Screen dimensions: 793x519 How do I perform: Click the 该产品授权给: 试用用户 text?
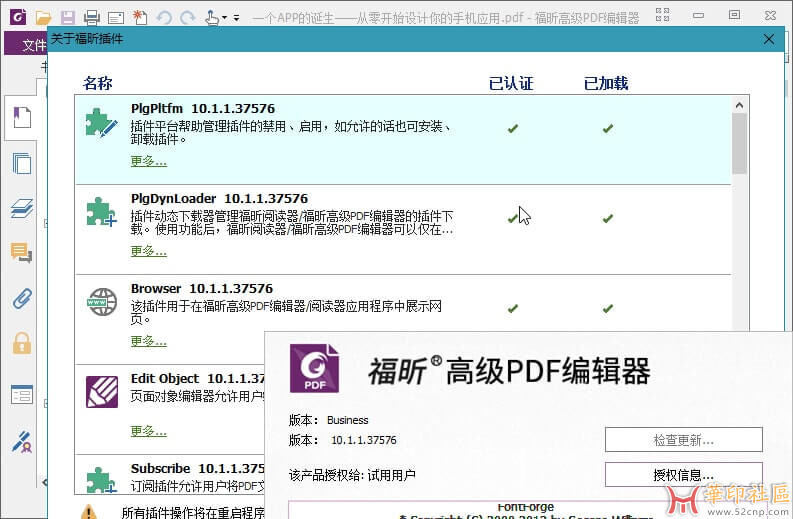tap(352, 475)
